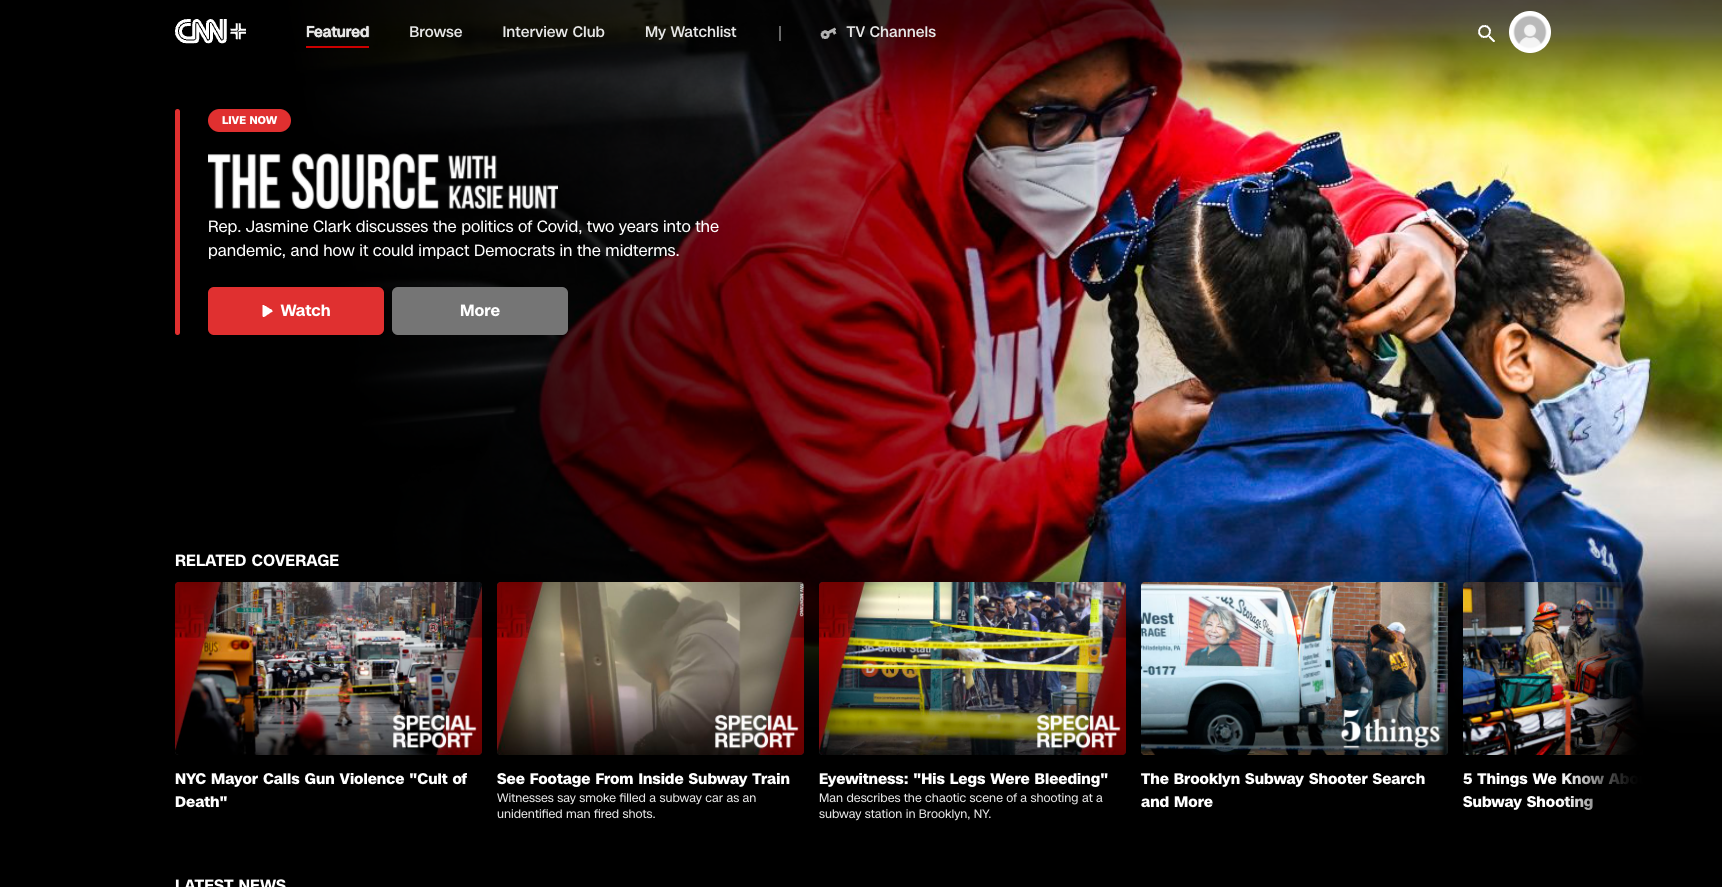Open Eyewitness Legs Were Bleeding thumbnail

pos(972,669)
